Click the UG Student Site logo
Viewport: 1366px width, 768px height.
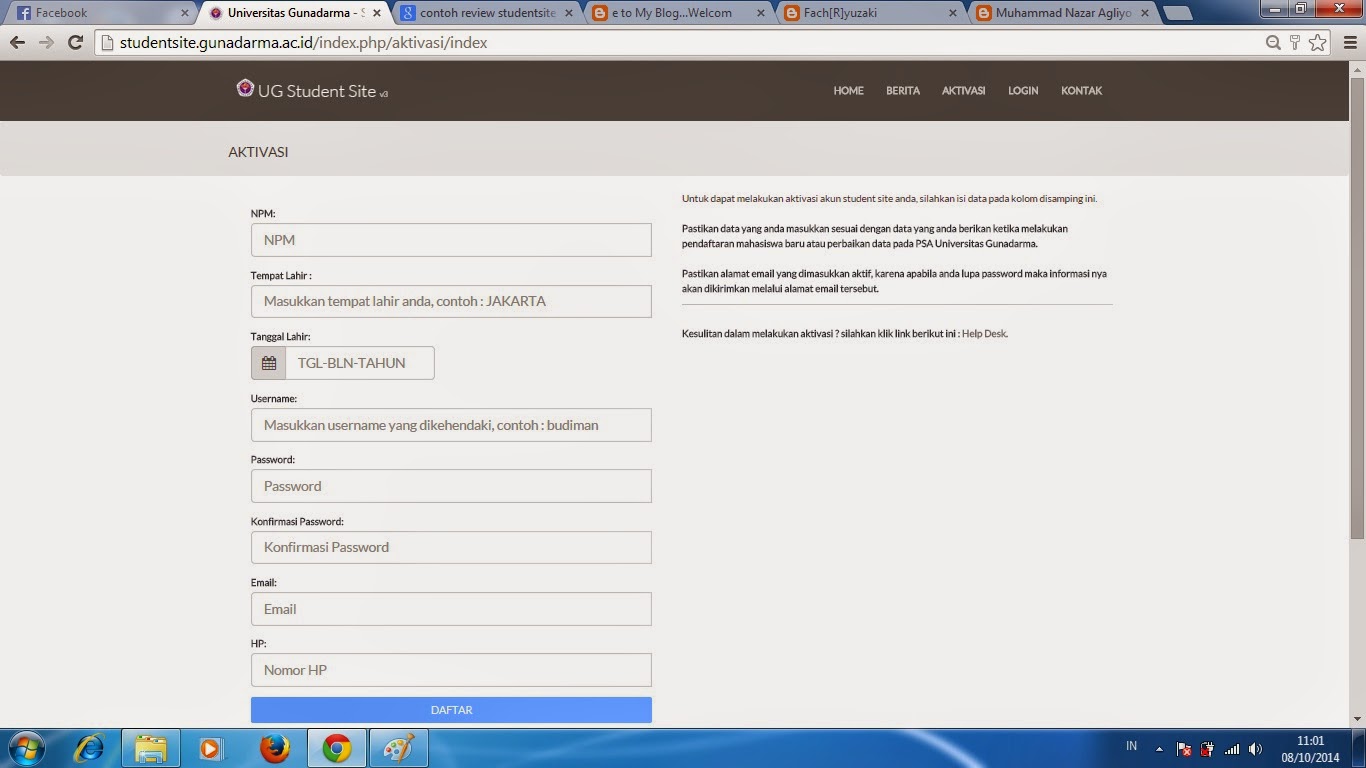[x=245, y=88]
